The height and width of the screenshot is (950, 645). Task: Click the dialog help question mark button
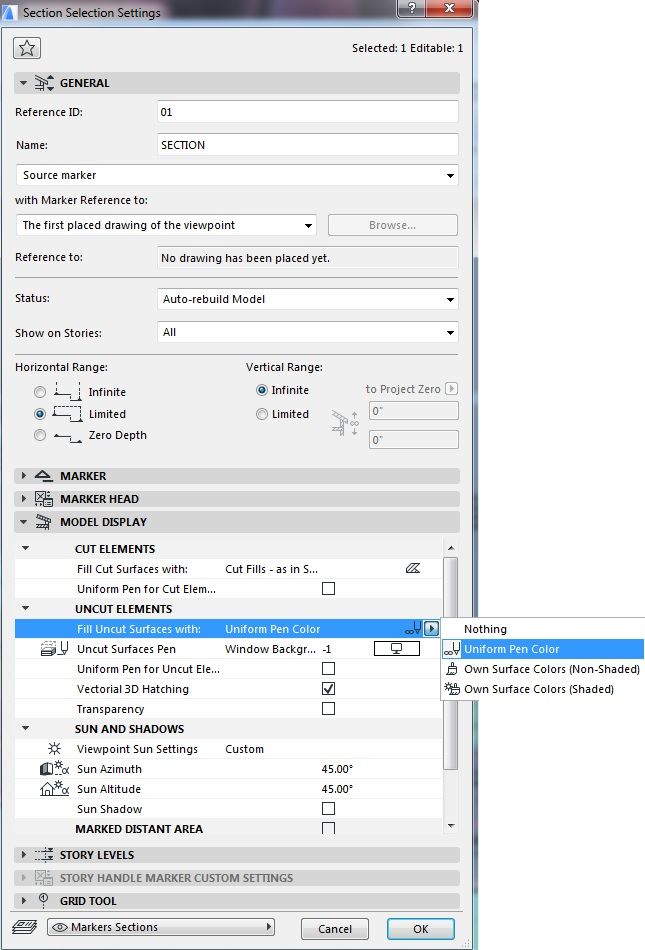[x=412, y=8]
